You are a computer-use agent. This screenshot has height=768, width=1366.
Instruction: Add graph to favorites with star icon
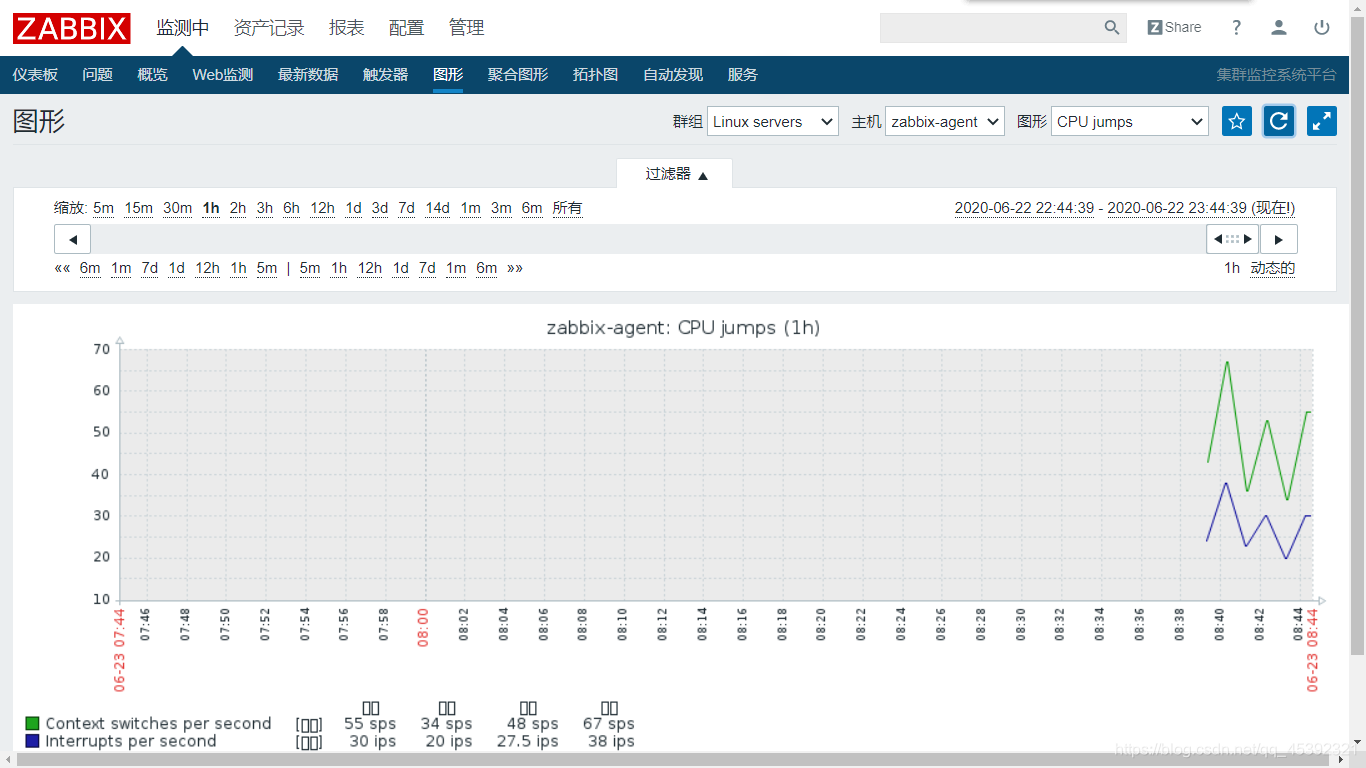click(1237, 121)
